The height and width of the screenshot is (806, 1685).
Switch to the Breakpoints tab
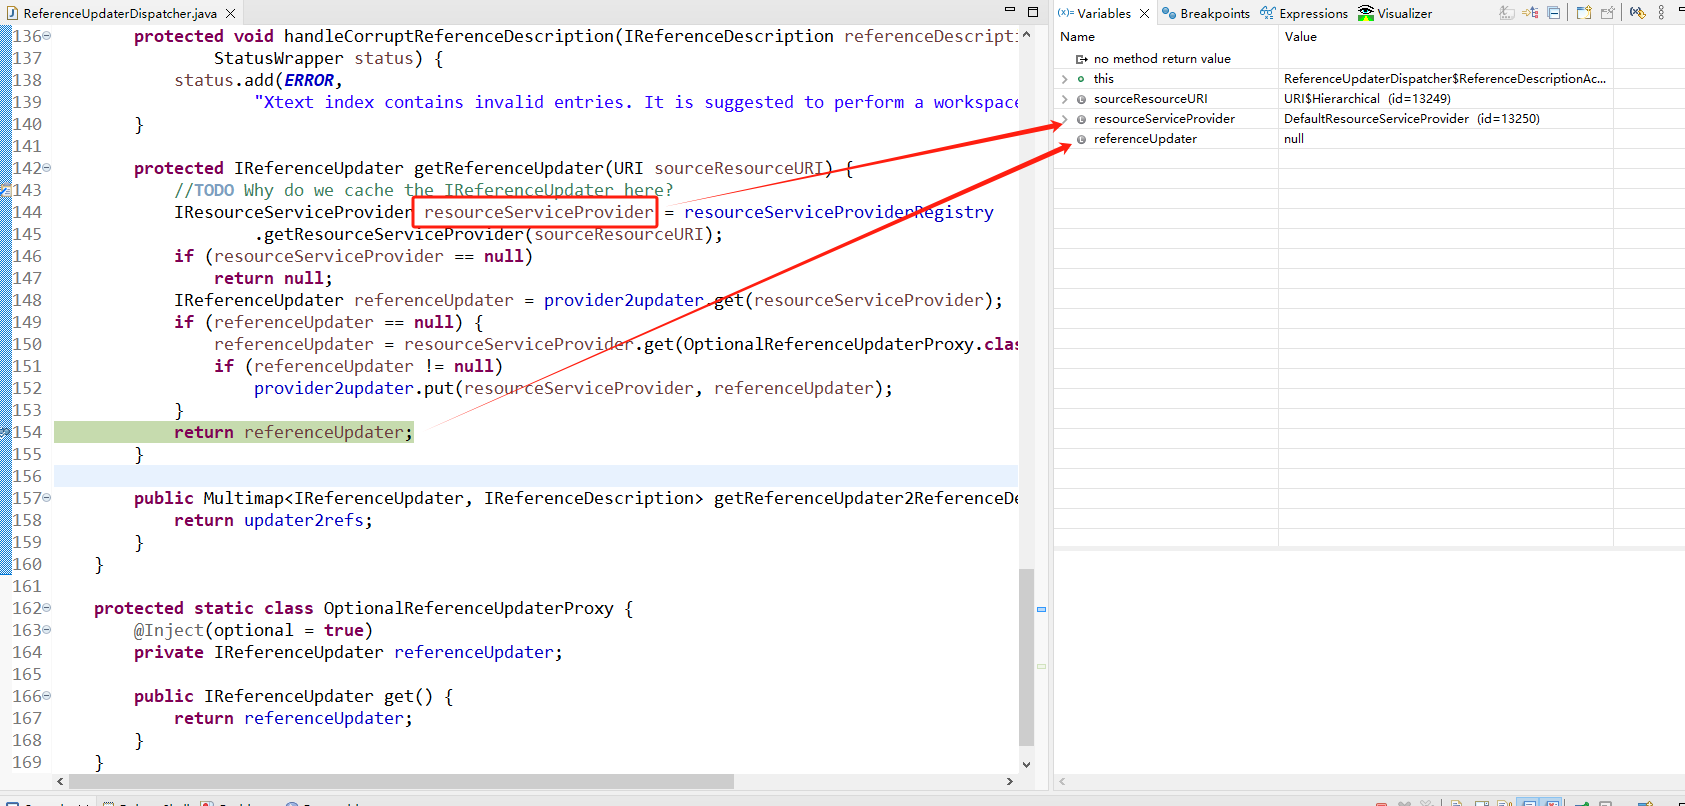pos(1205,13)
